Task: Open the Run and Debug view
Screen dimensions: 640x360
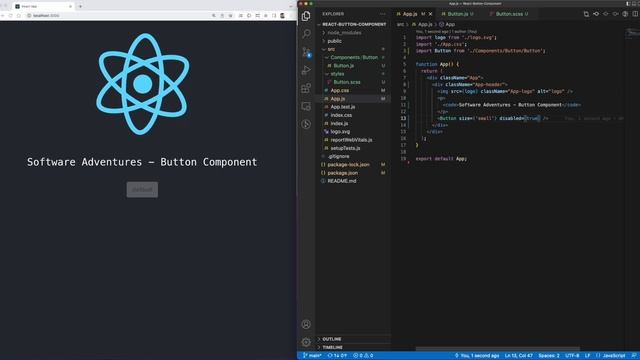Action: [x=306, y=70]
